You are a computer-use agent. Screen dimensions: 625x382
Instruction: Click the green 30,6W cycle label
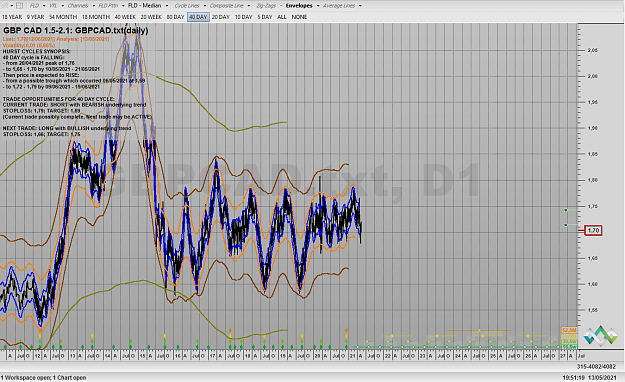[x=569, y=341]
